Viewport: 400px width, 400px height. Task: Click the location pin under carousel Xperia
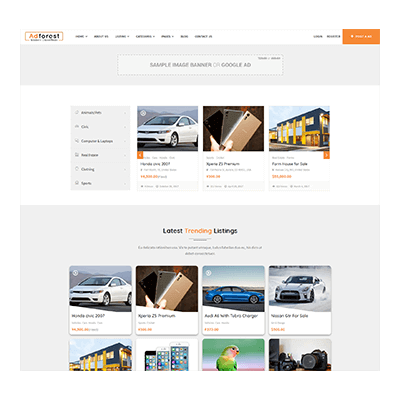pos(207,170)
